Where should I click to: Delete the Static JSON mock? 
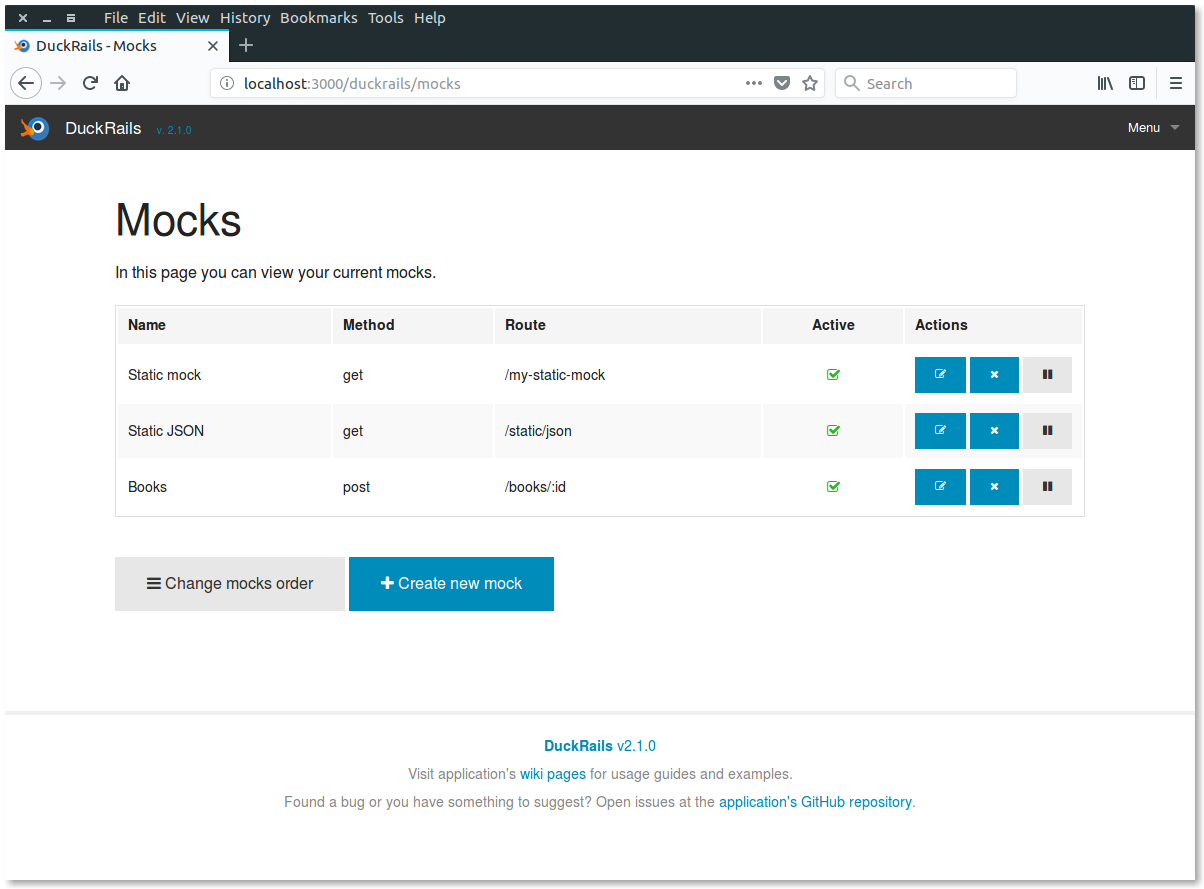tap(994, 431)
